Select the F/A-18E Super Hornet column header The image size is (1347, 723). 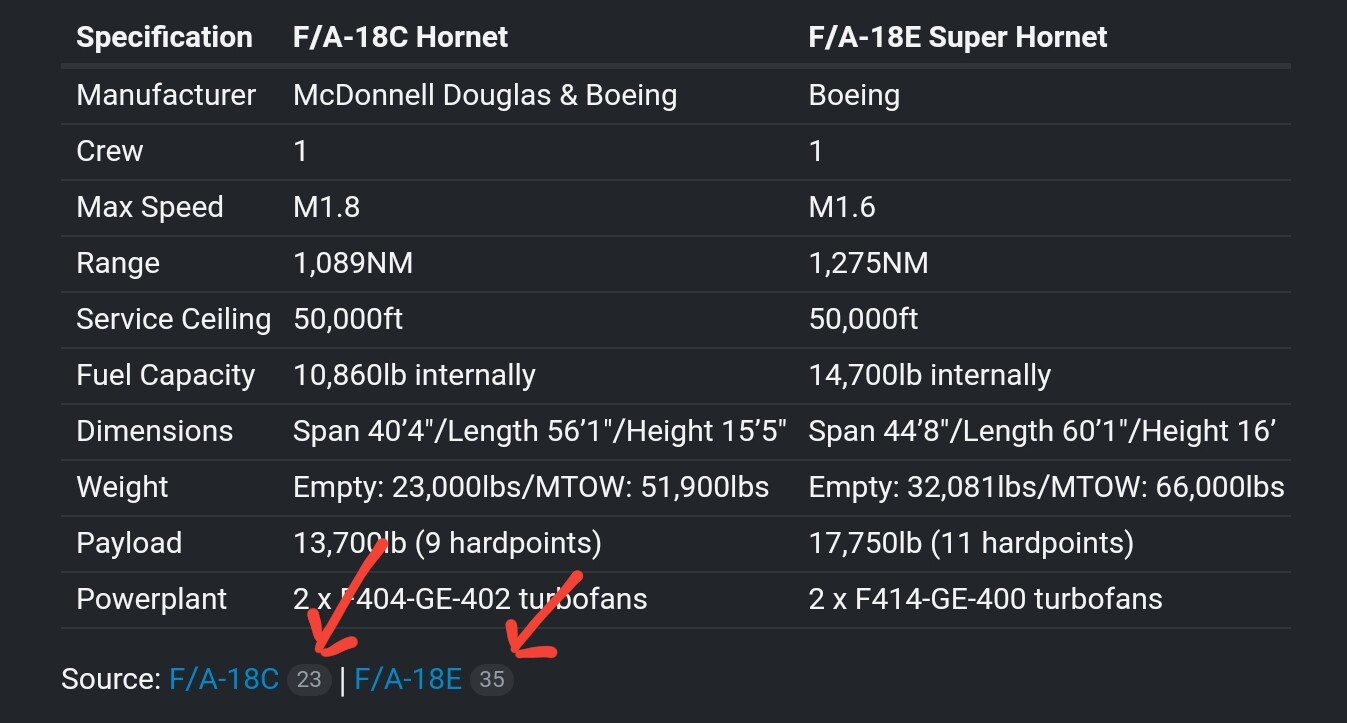coord(957,38)
